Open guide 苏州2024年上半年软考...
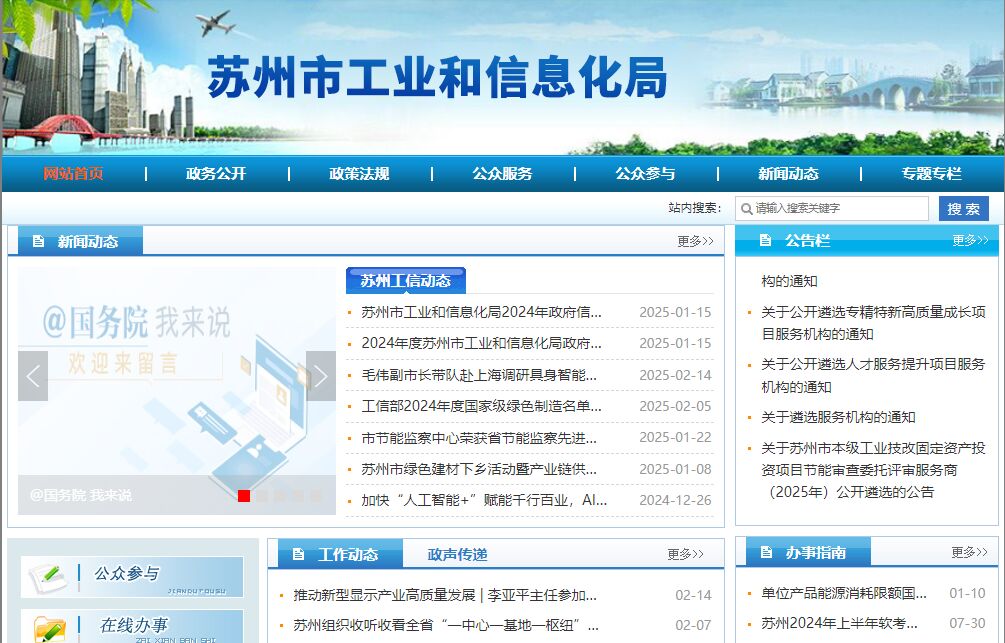Screen dimensions: 1005x643 [839, 623]
